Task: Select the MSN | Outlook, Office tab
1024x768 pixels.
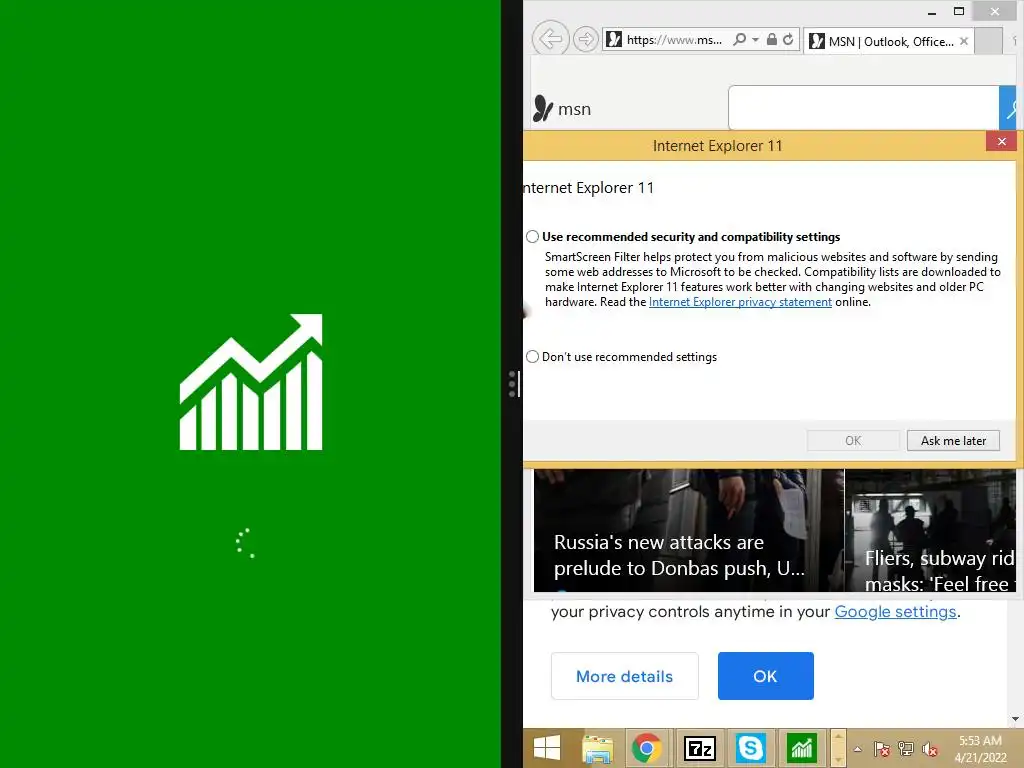Action: 889,41
